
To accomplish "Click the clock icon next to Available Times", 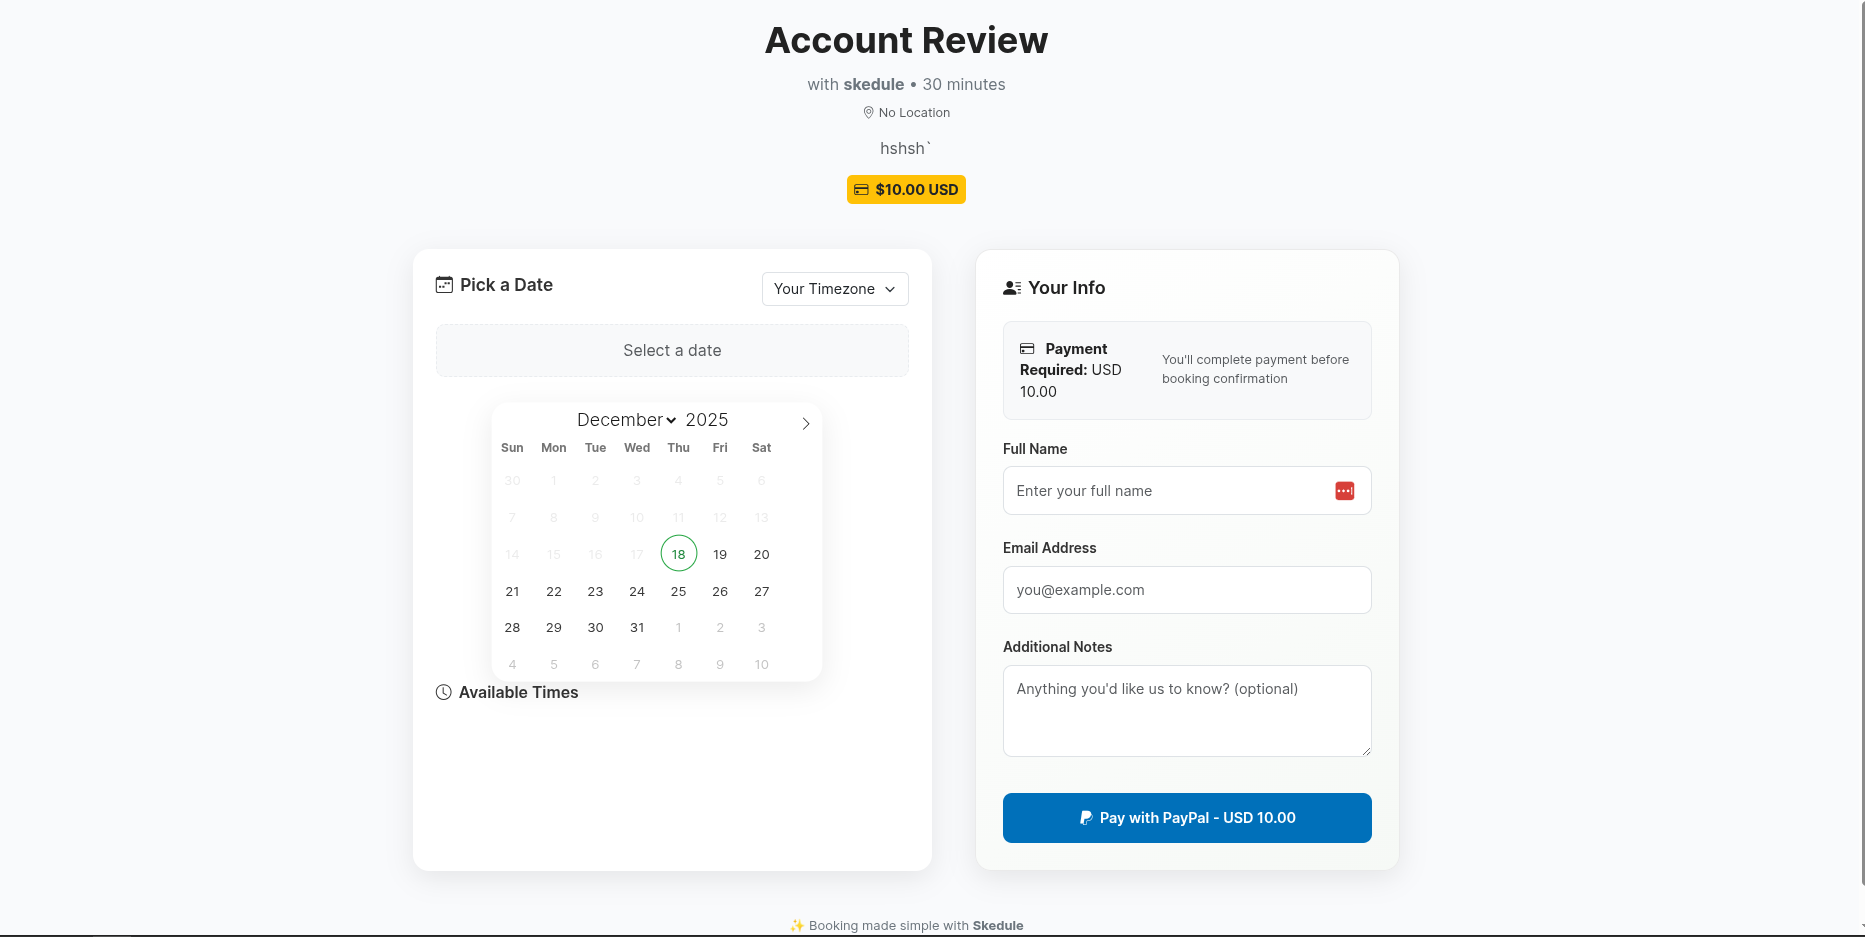I will point(443,692).
